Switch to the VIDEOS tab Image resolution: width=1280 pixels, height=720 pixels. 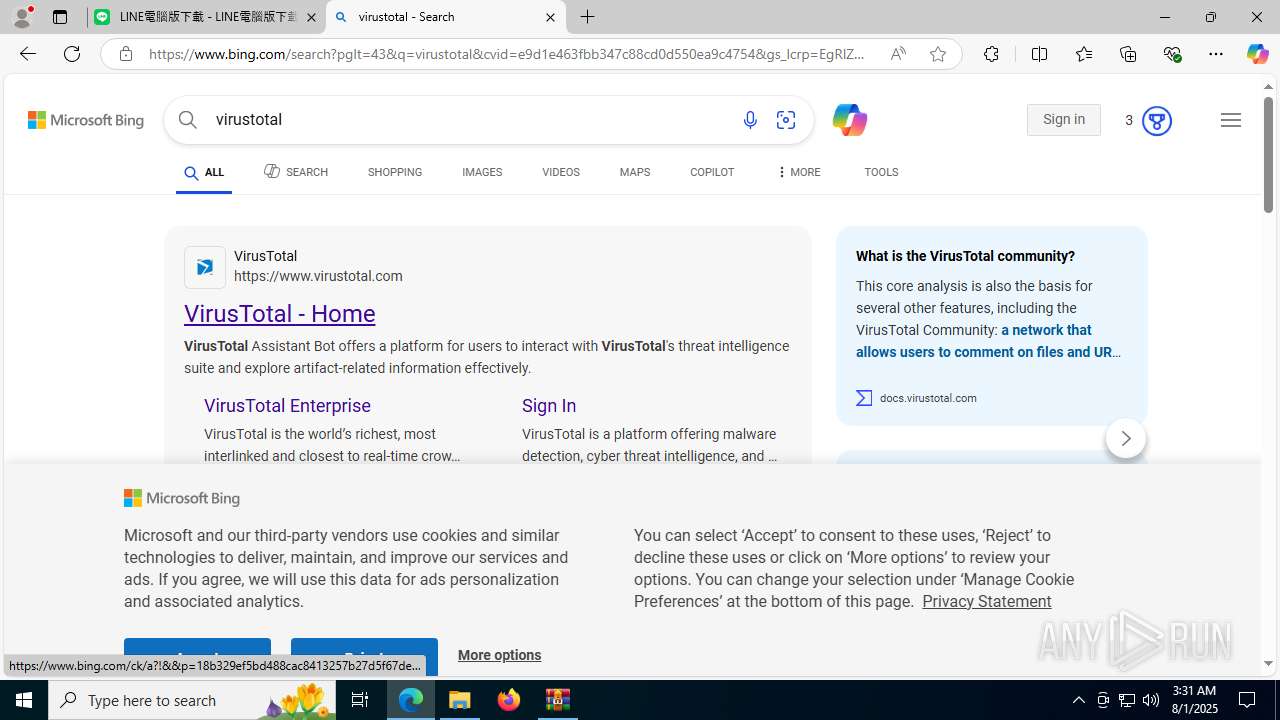tap(561, 172)
